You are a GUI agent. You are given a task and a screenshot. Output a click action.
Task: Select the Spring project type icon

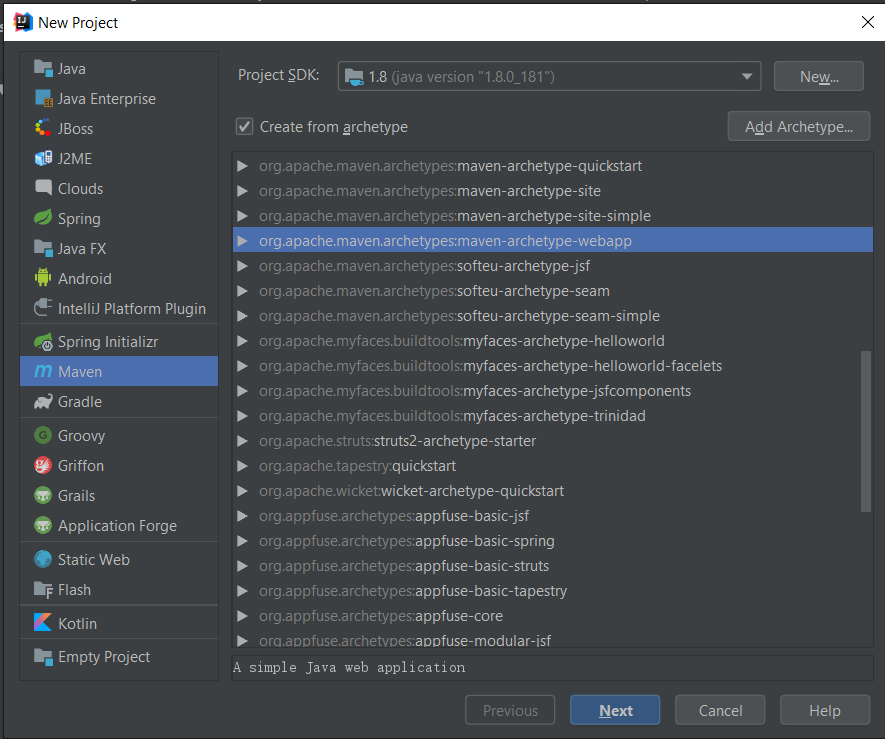tap(42, 219)
